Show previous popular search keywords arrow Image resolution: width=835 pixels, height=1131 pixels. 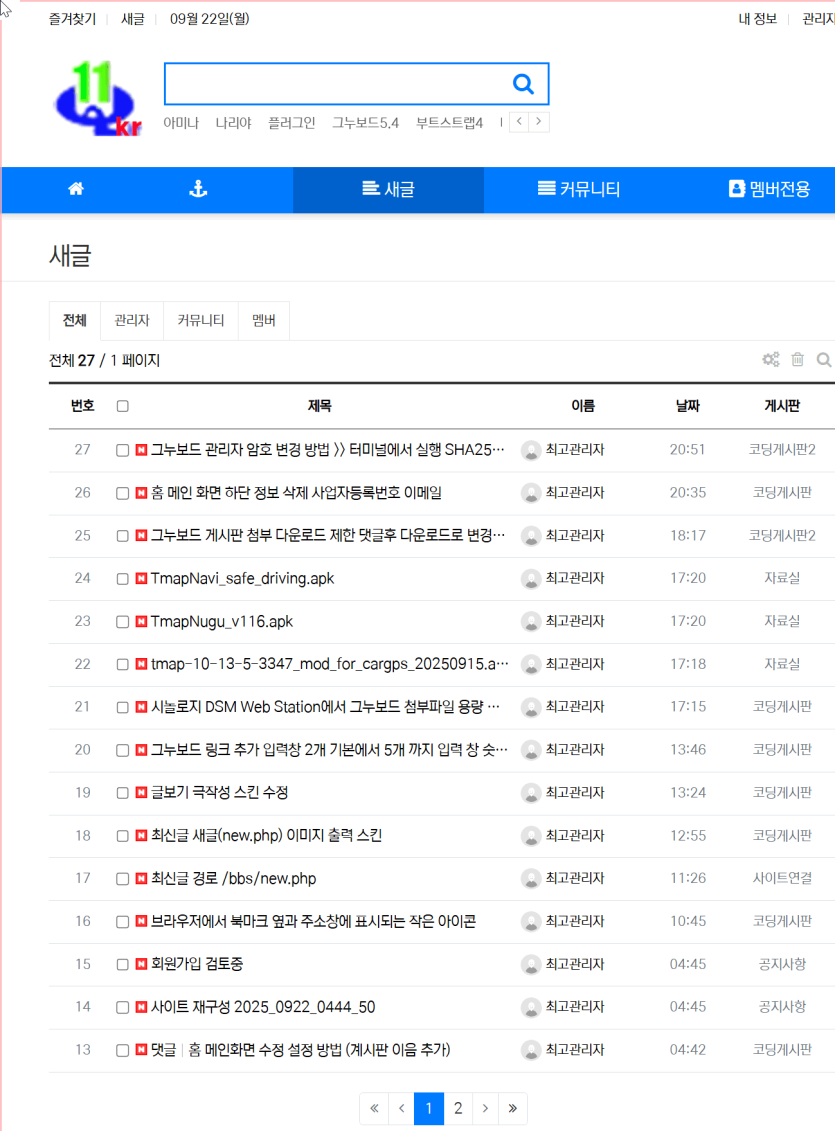519,122
